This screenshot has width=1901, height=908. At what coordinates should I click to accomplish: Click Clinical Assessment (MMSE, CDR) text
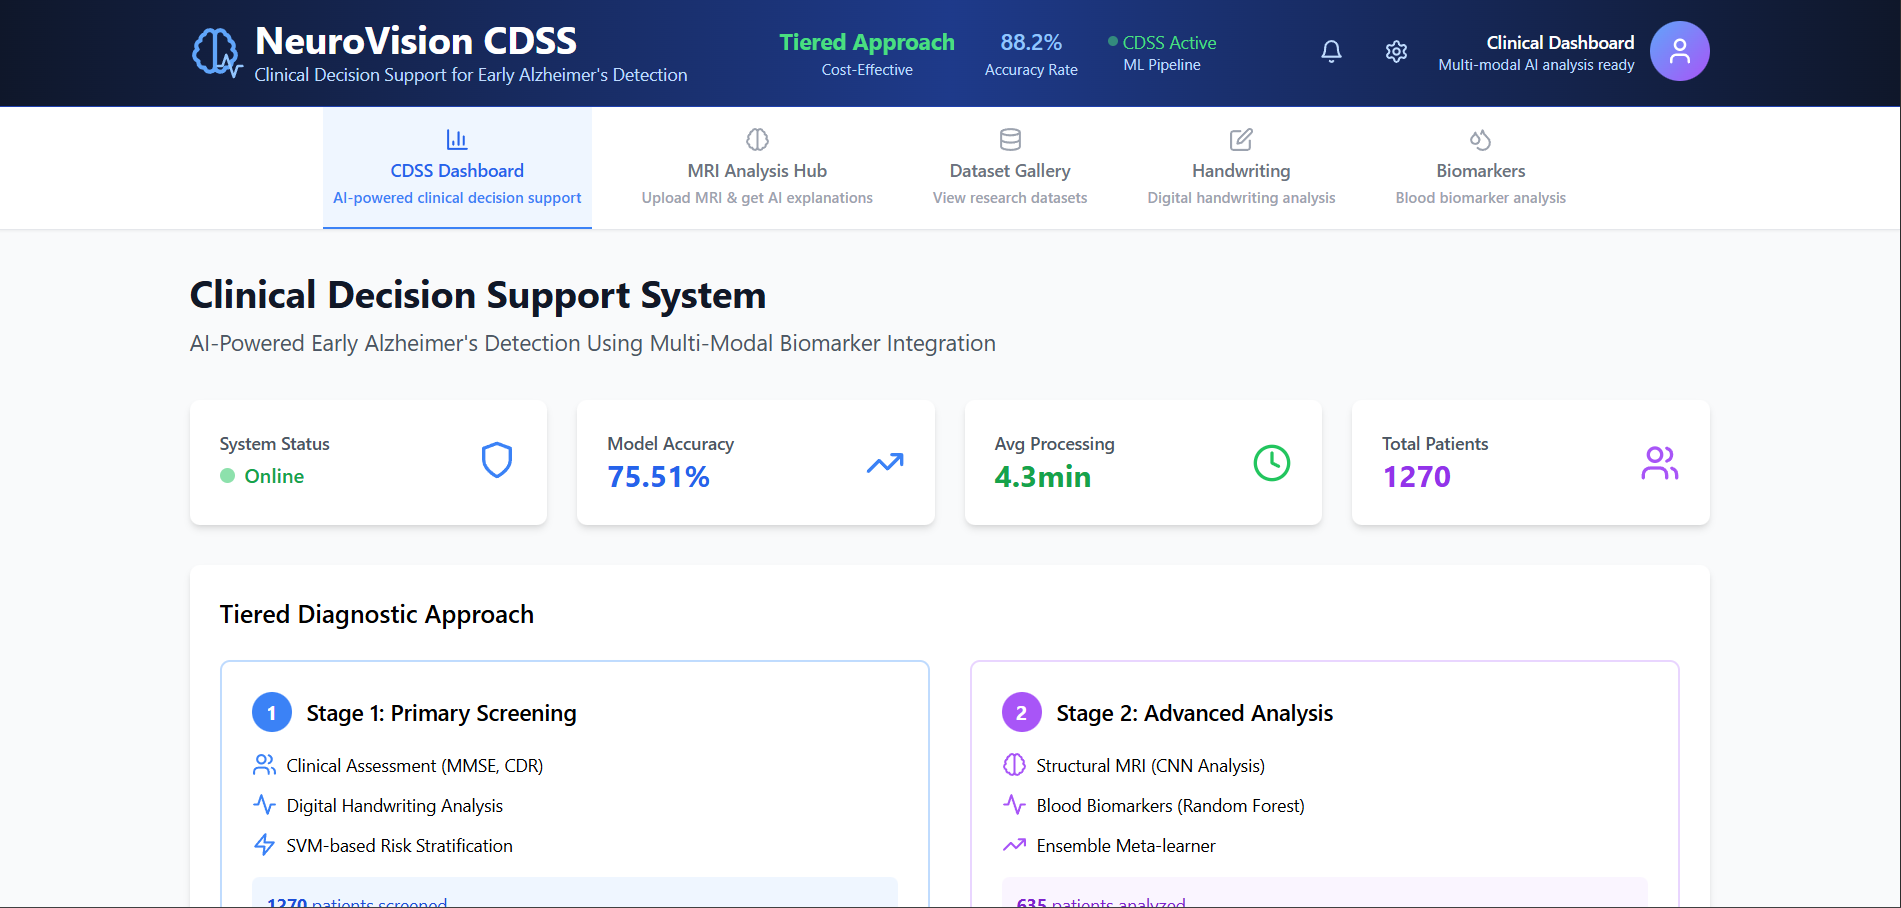[x=415, y=766]
